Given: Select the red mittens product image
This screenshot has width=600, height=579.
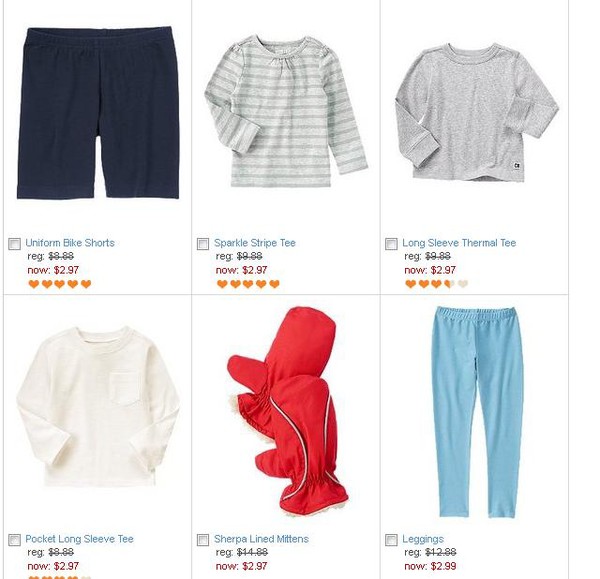Looking at the screenshot, I should pyautogui.click(x=288, y=411).
